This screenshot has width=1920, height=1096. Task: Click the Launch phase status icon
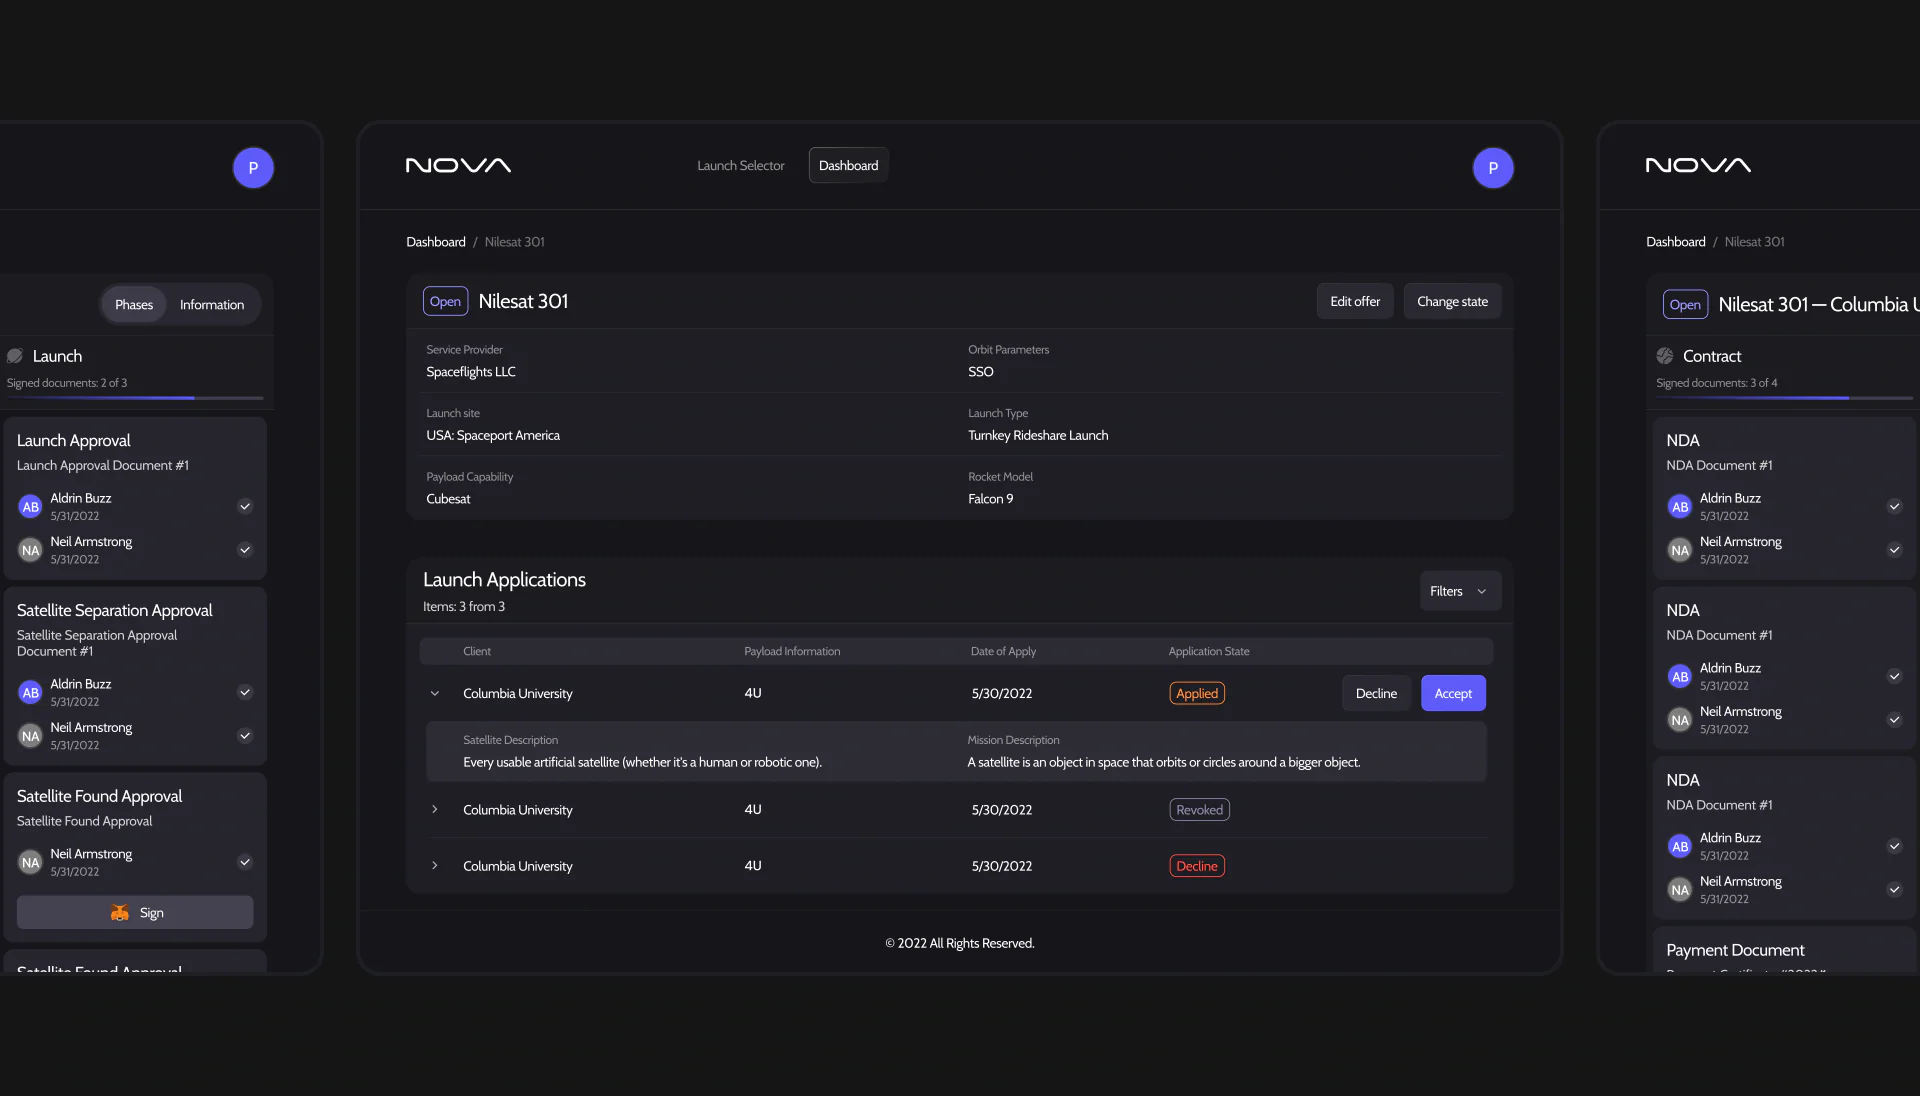[15, 356]
